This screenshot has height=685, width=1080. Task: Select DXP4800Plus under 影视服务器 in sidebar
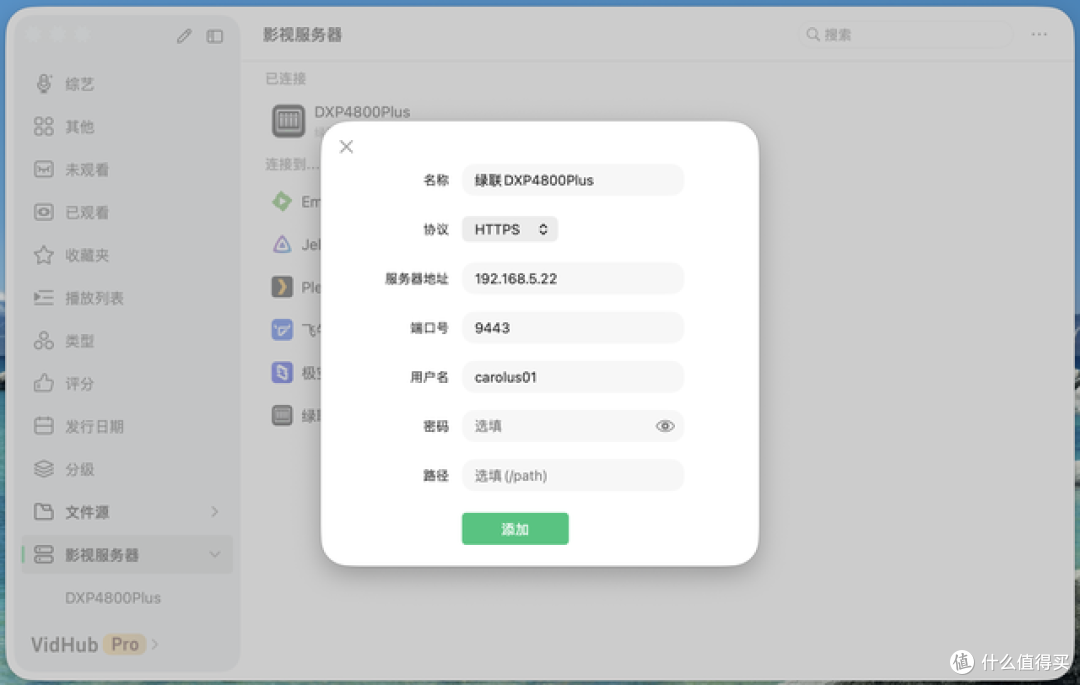[x=113, y=598]
